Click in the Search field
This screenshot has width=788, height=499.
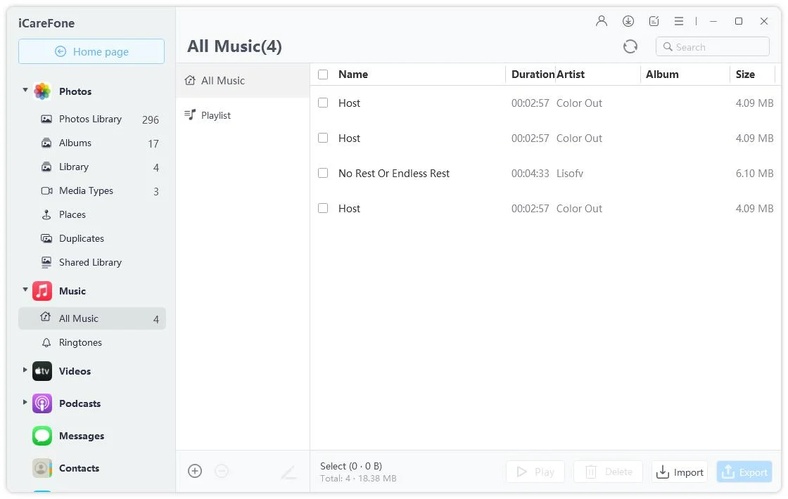[713, 47]
